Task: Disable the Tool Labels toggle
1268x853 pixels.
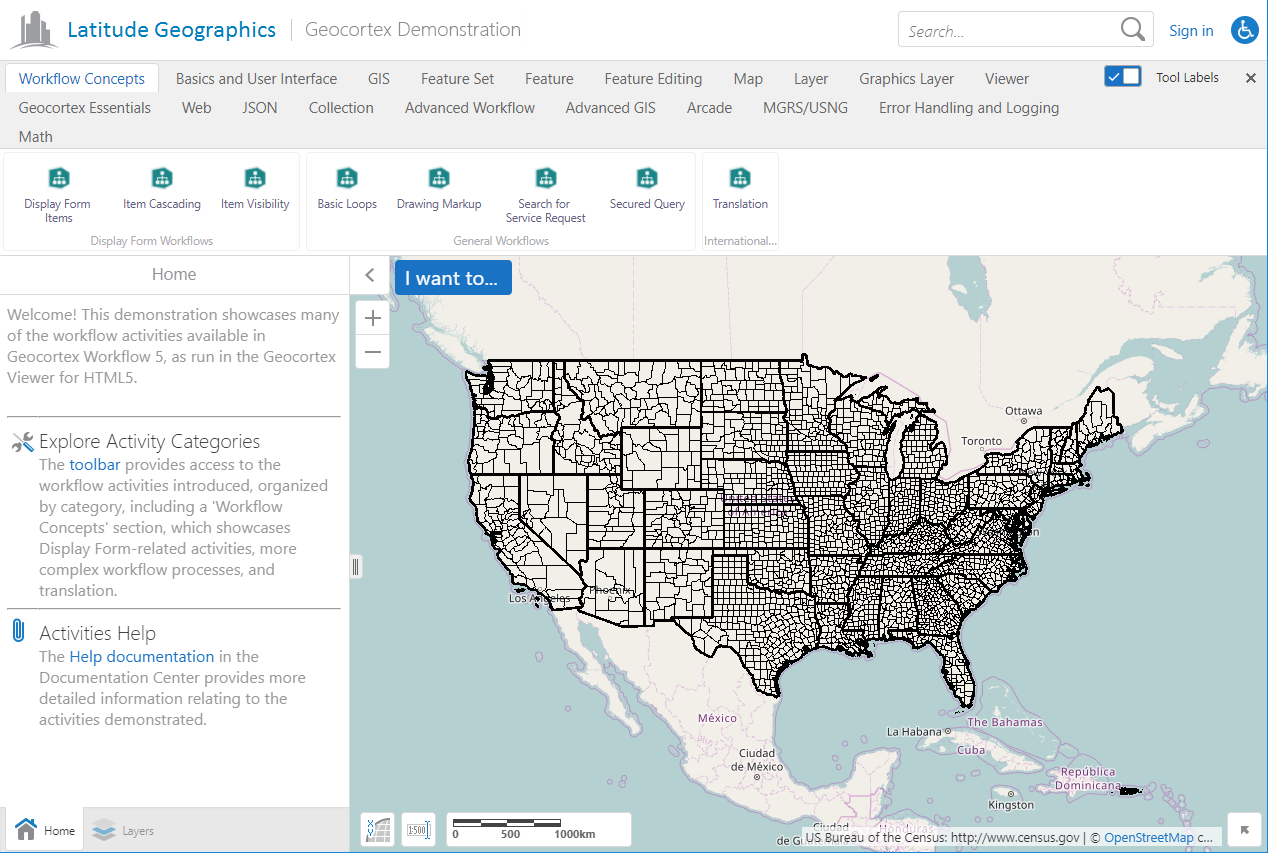Action: click(1122, 75)
